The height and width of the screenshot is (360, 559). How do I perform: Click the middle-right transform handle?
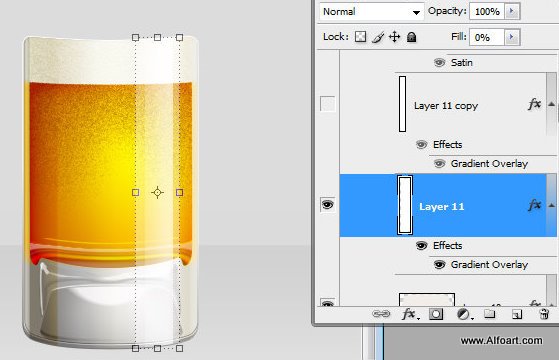coord(179,192)
